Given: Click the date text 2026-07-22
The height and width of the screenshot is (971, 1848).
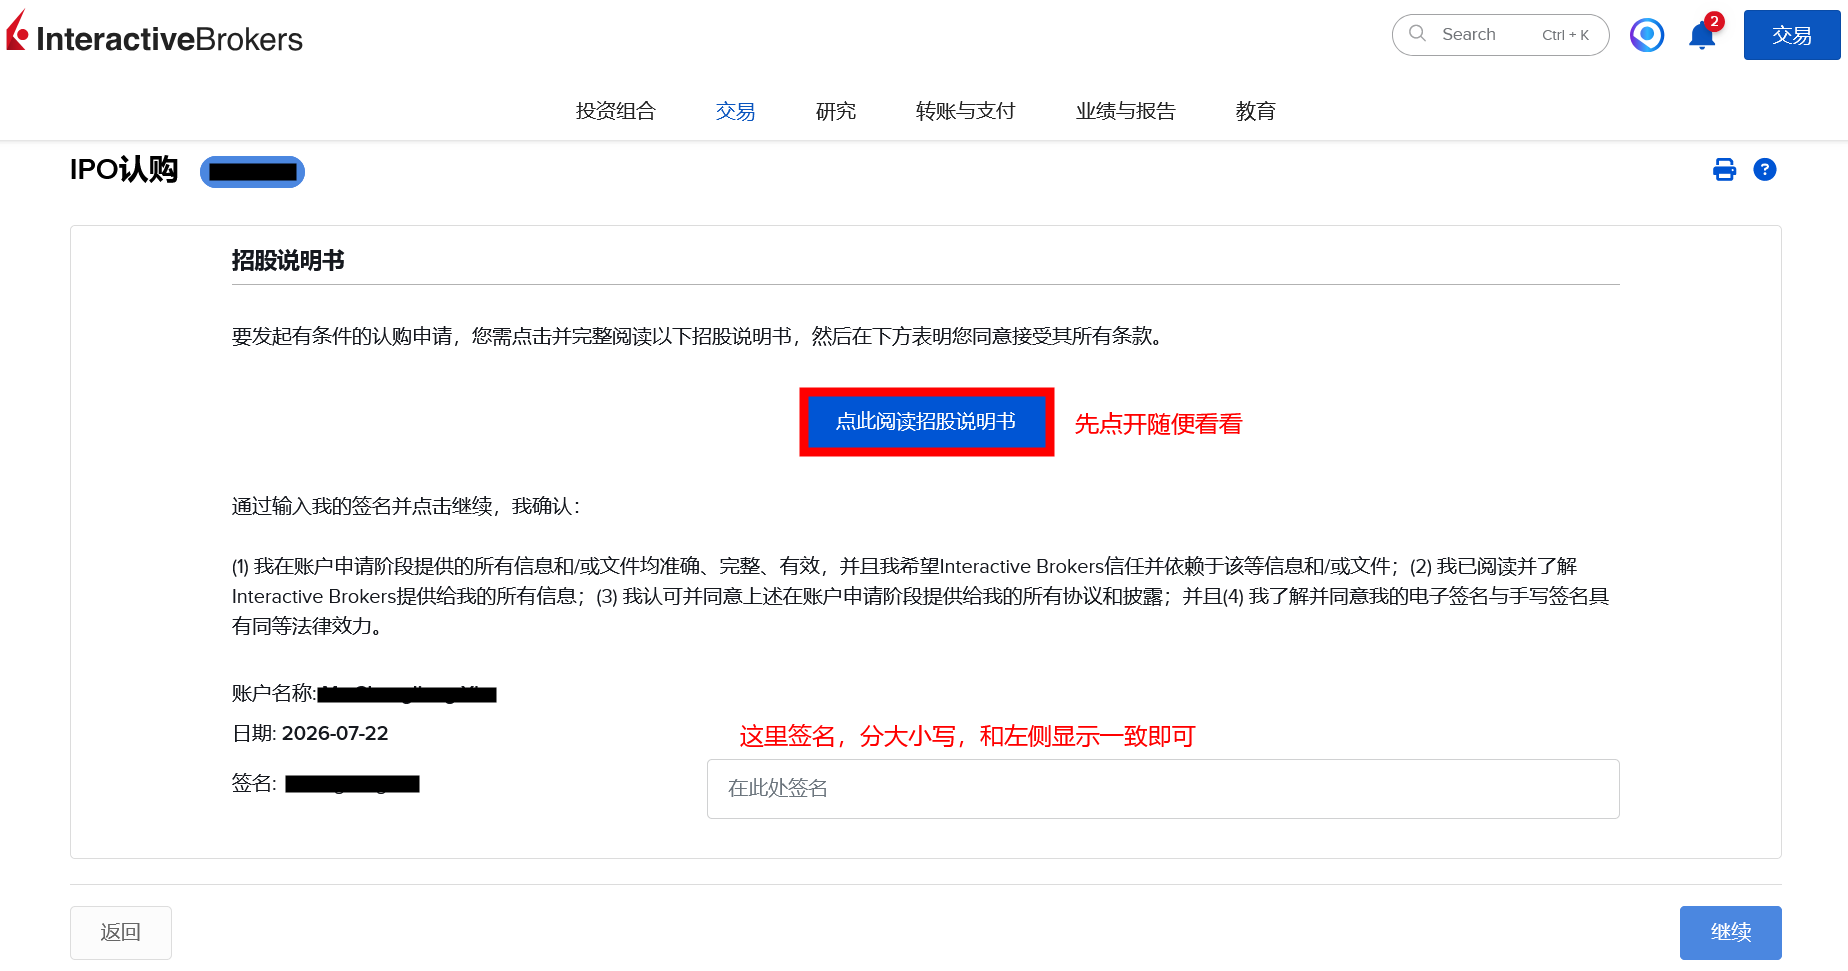Looking at the screenshot, I should (335, 734).
